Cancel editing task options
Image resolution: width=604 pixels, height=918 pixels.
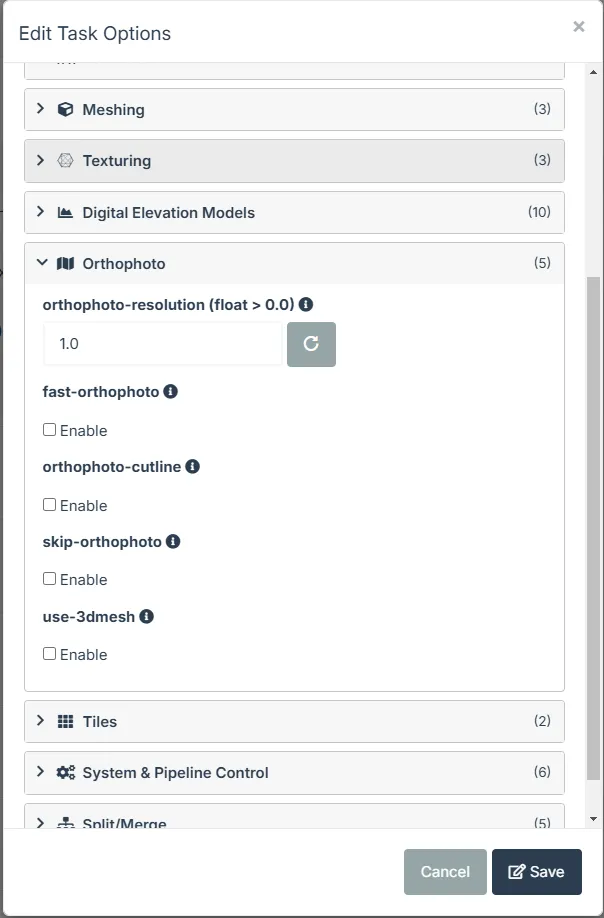[x=445, y=872]
